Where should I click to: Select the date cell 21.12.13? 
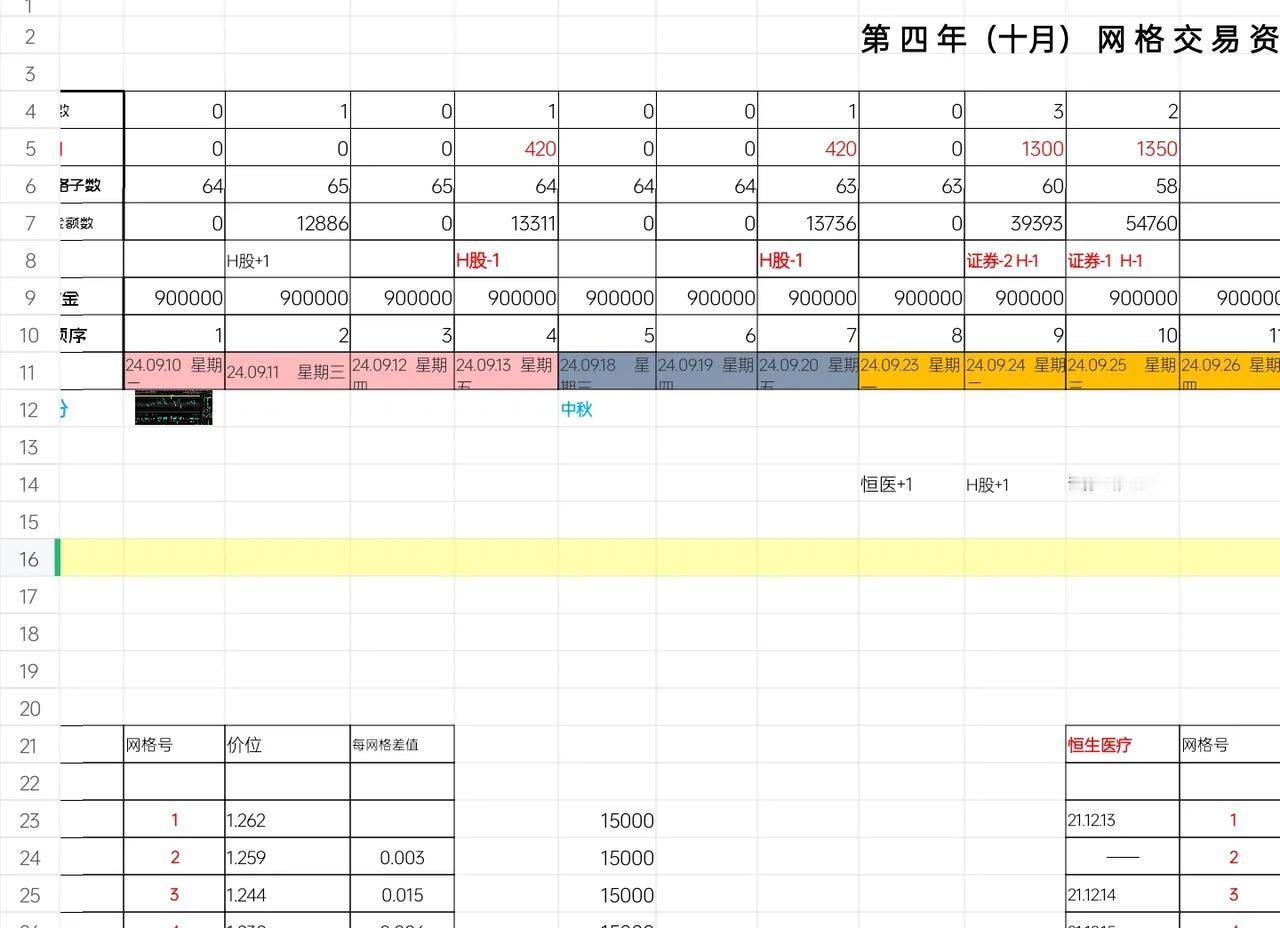click(1123, 820)
